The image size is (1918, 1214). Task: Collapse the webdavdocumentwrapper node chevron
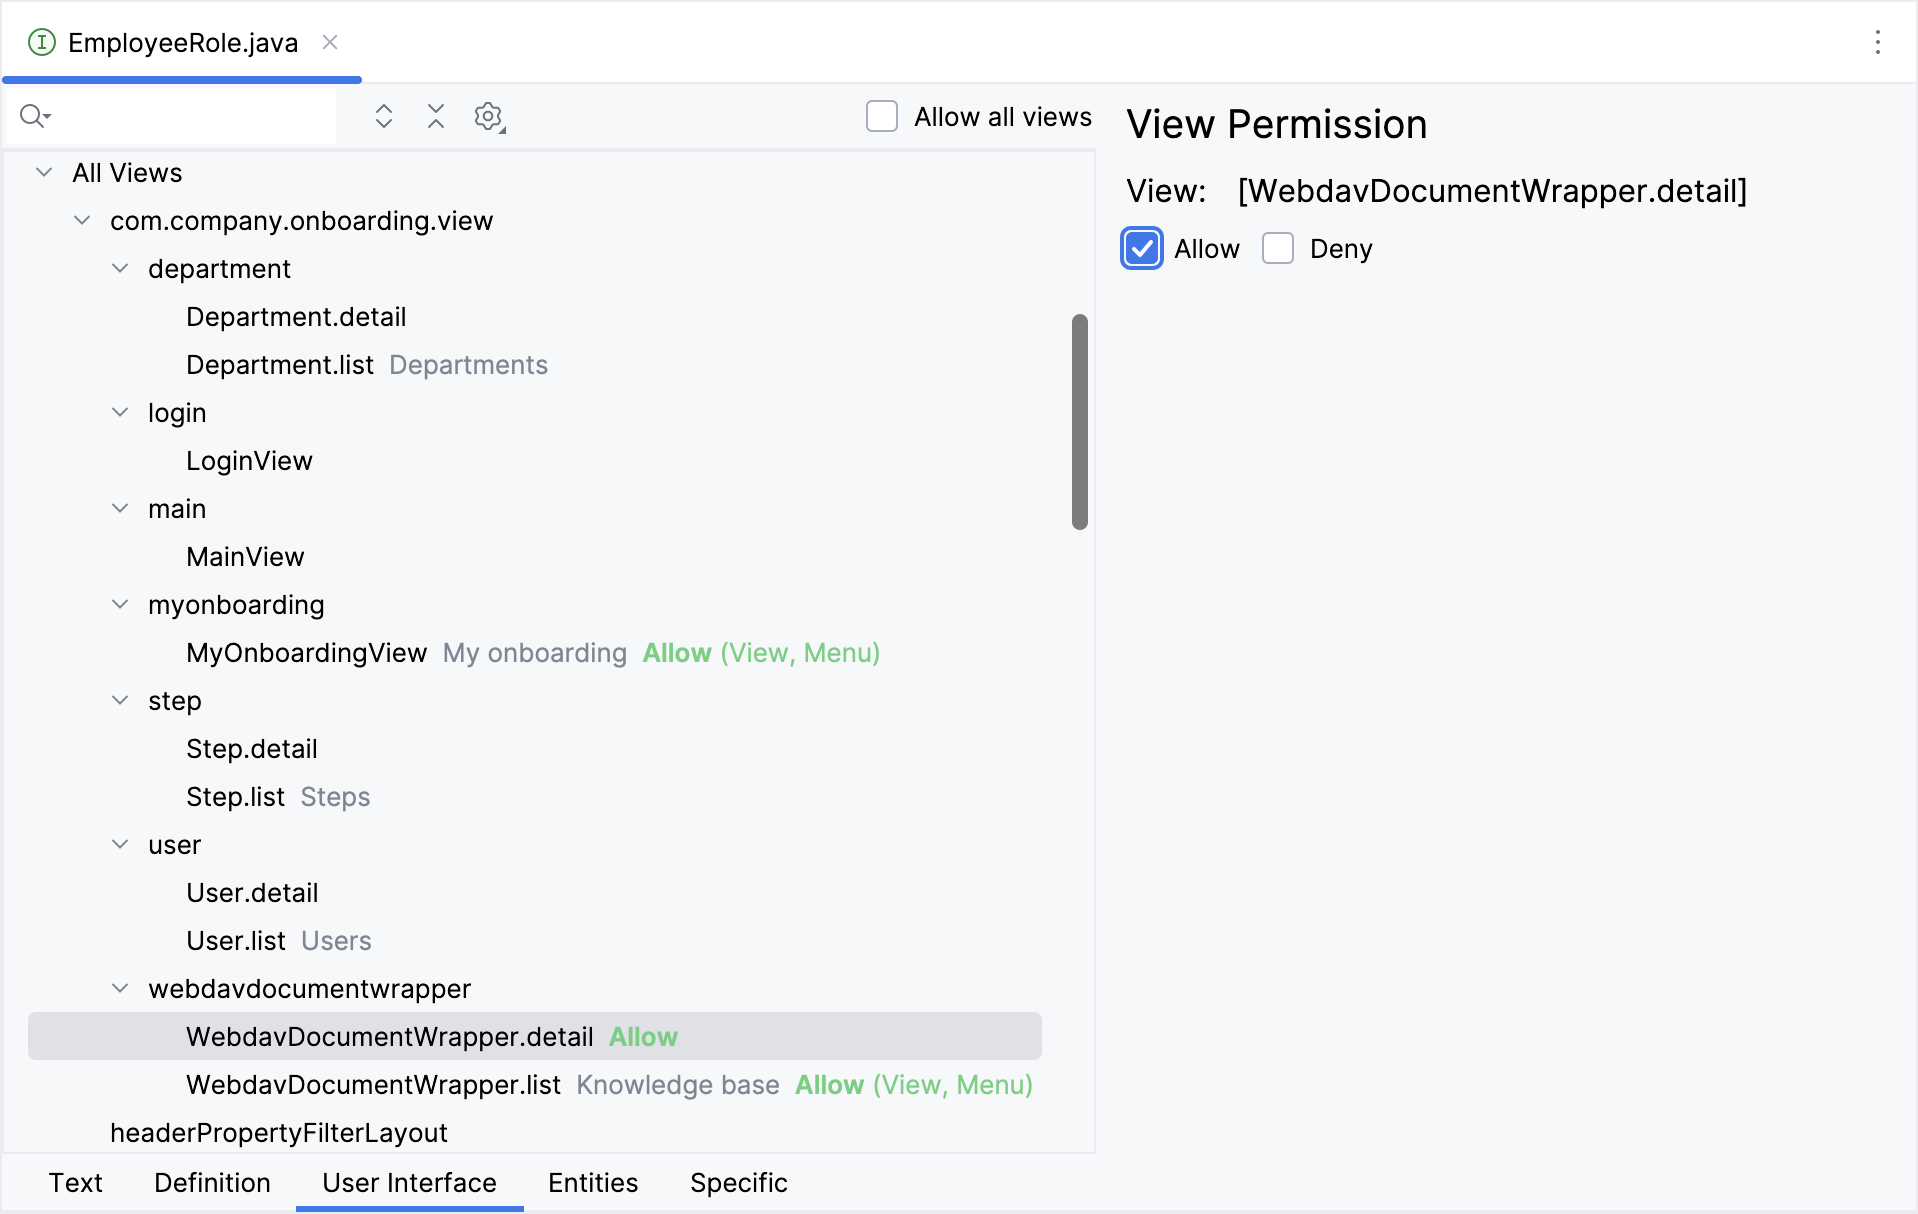click(x=120, y=989)
